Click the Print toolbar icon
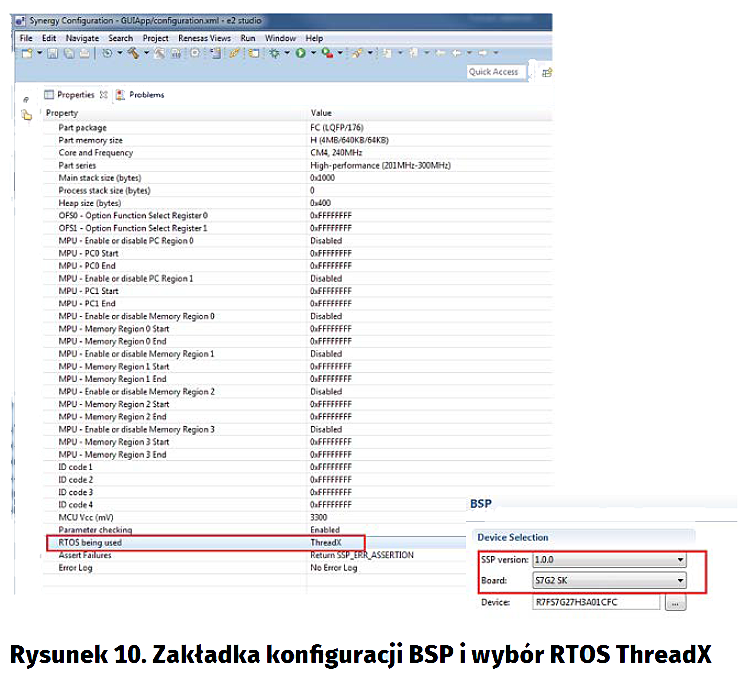The height and width of the screenshot is (675, 744). (x=86, y=53)
